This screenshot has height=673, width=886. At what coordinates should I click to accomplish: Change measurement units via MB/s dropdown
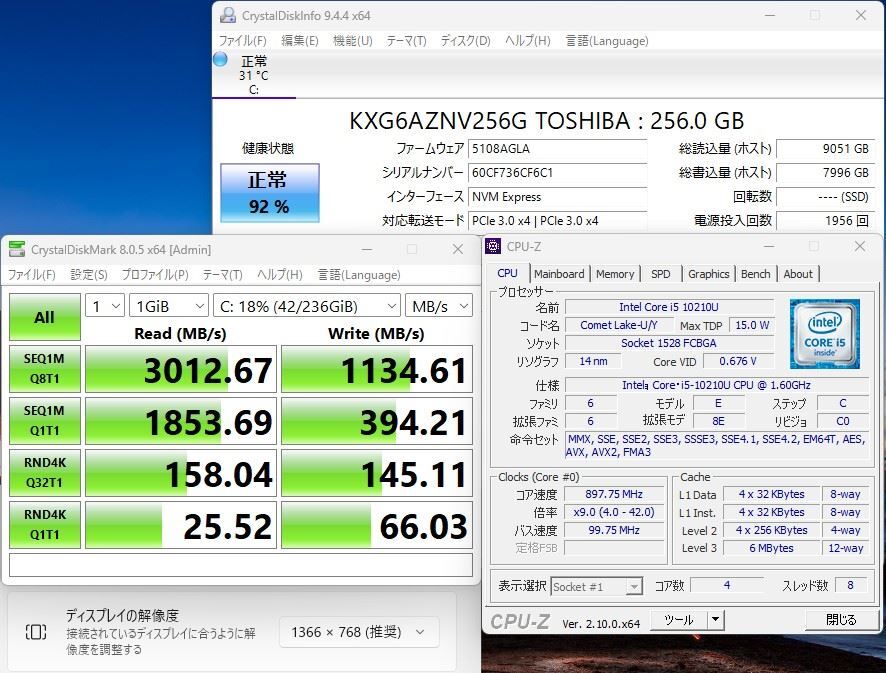pos(438,306)
